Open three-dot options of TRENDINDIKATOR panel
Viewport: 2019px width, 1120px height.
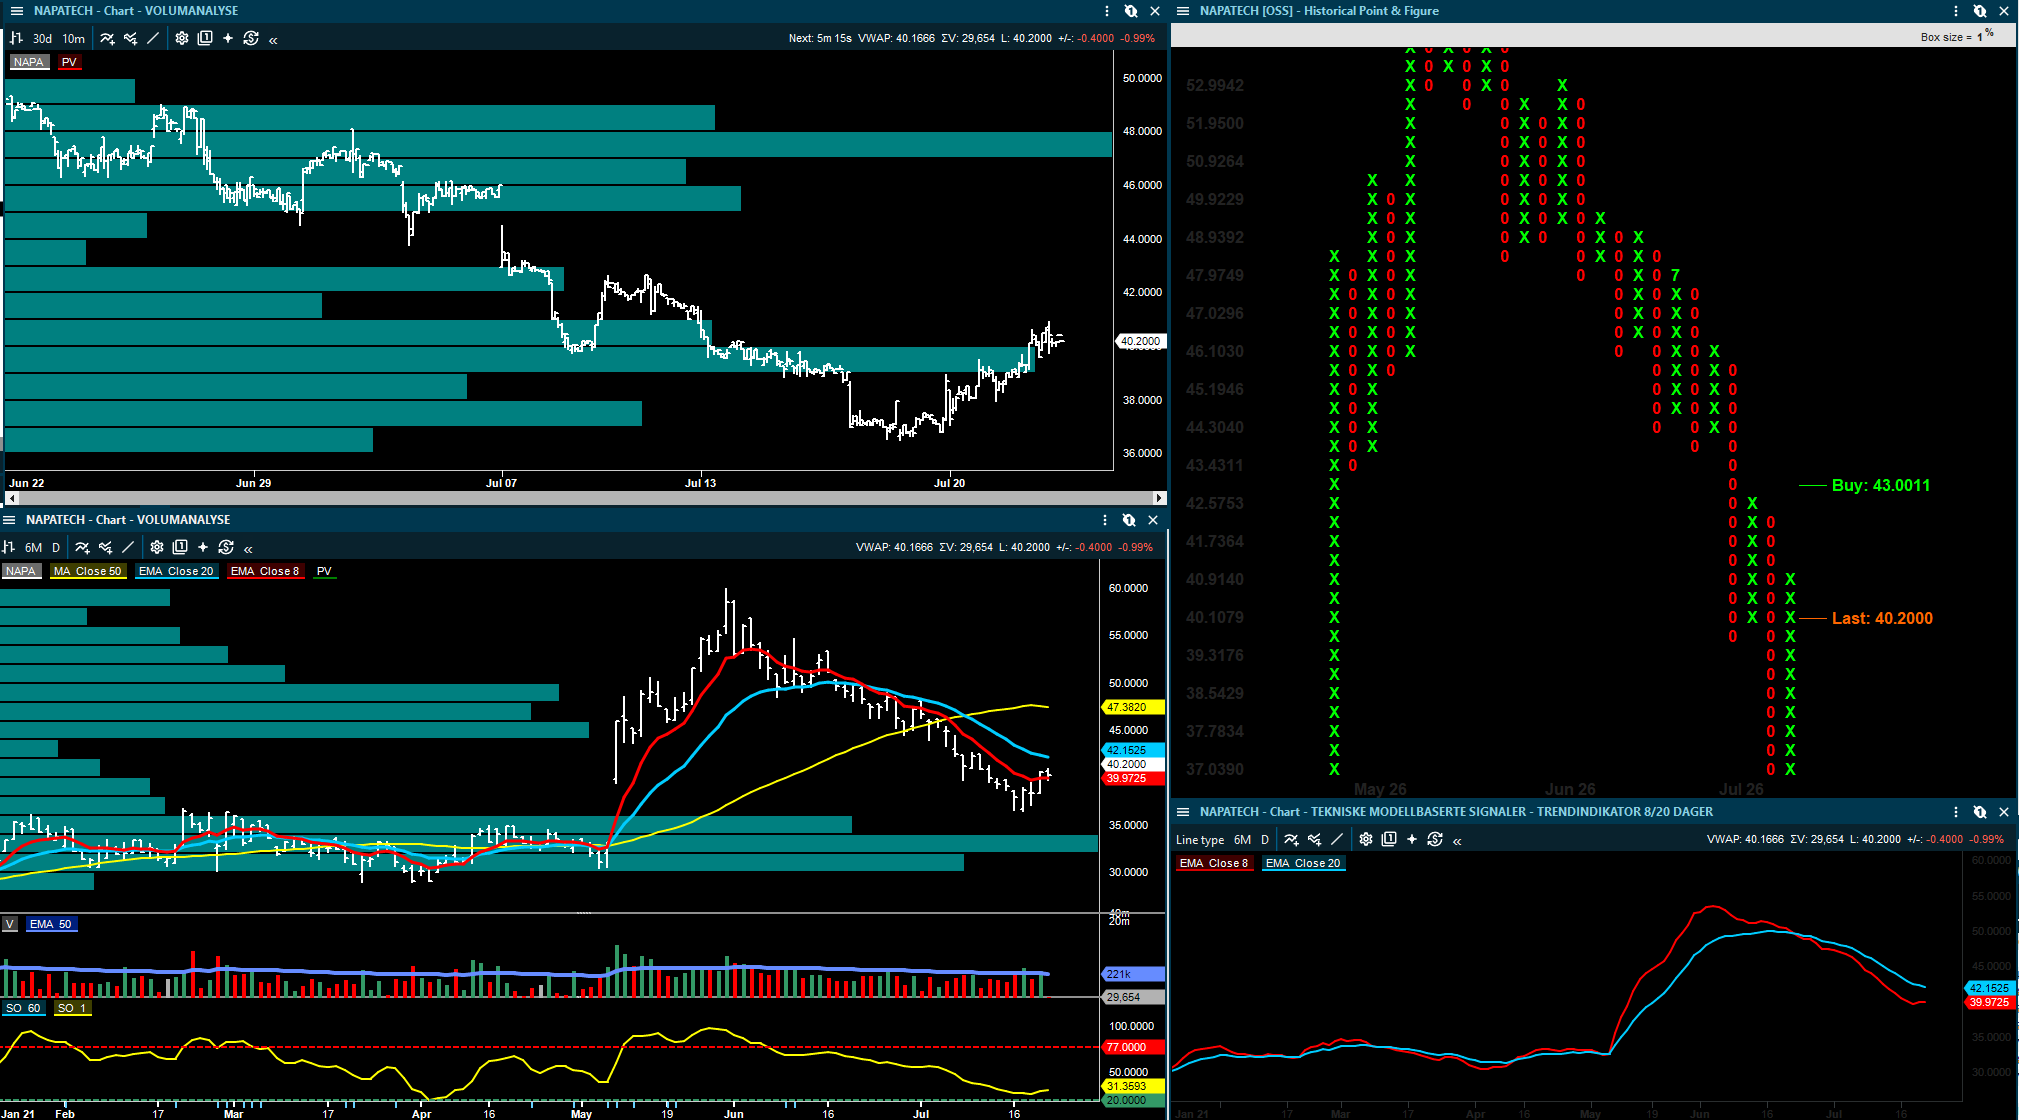(1956, 812)
